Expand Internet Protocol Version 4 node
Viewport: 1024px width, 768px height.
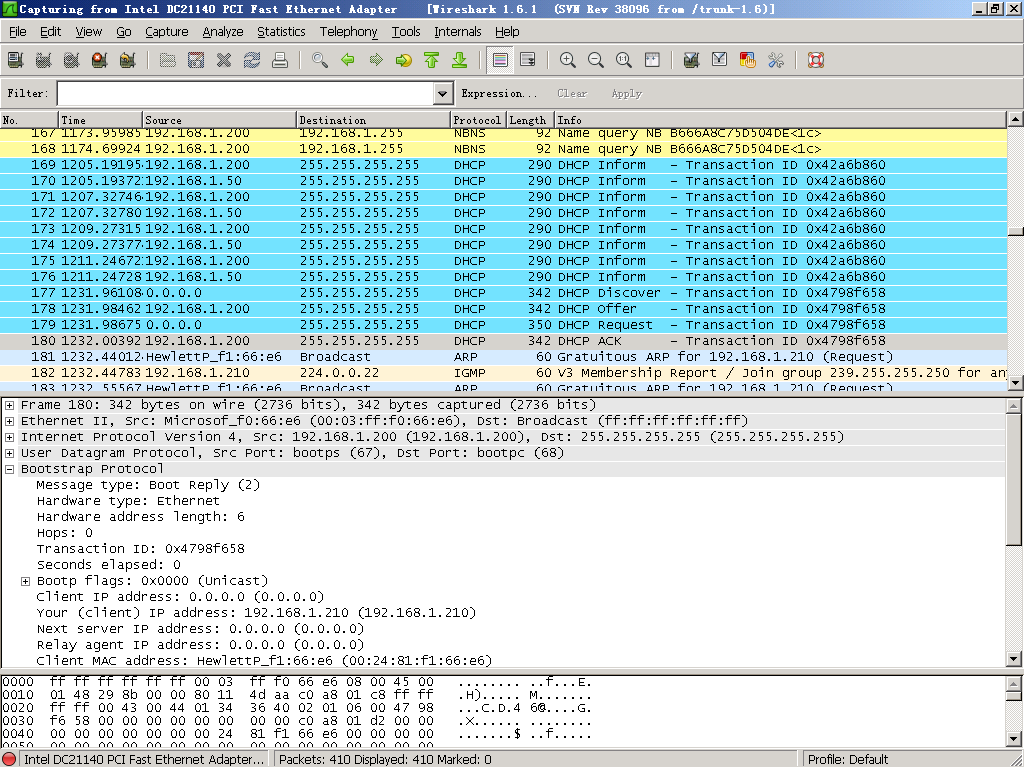(x=9, y=437)
